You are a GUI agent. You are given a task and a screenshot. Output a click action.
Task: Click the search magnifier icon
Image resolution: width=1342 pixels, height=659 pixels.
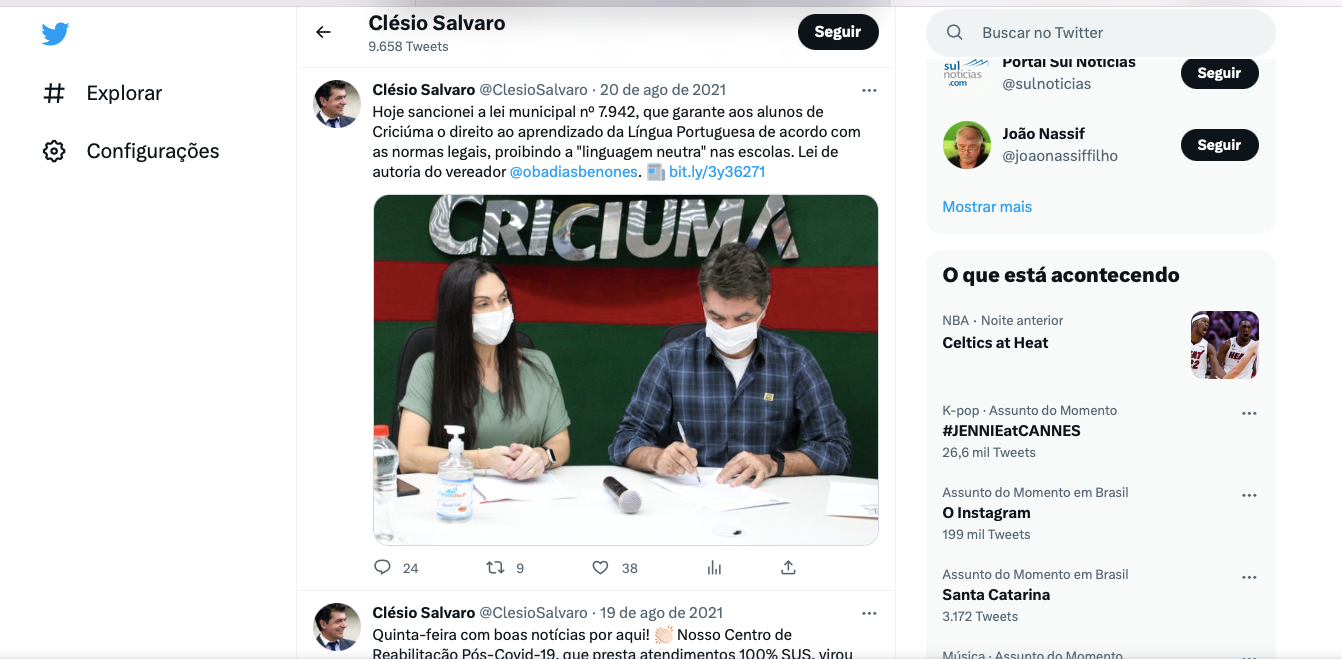tap(954, 33)
